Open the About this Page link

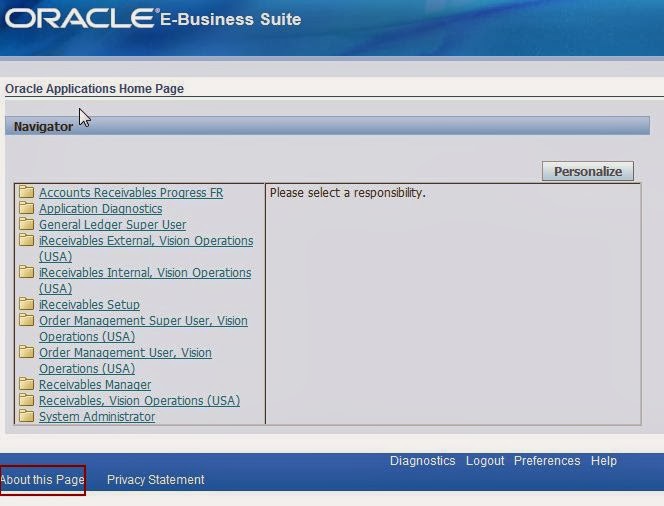click(x=42, y=480)
